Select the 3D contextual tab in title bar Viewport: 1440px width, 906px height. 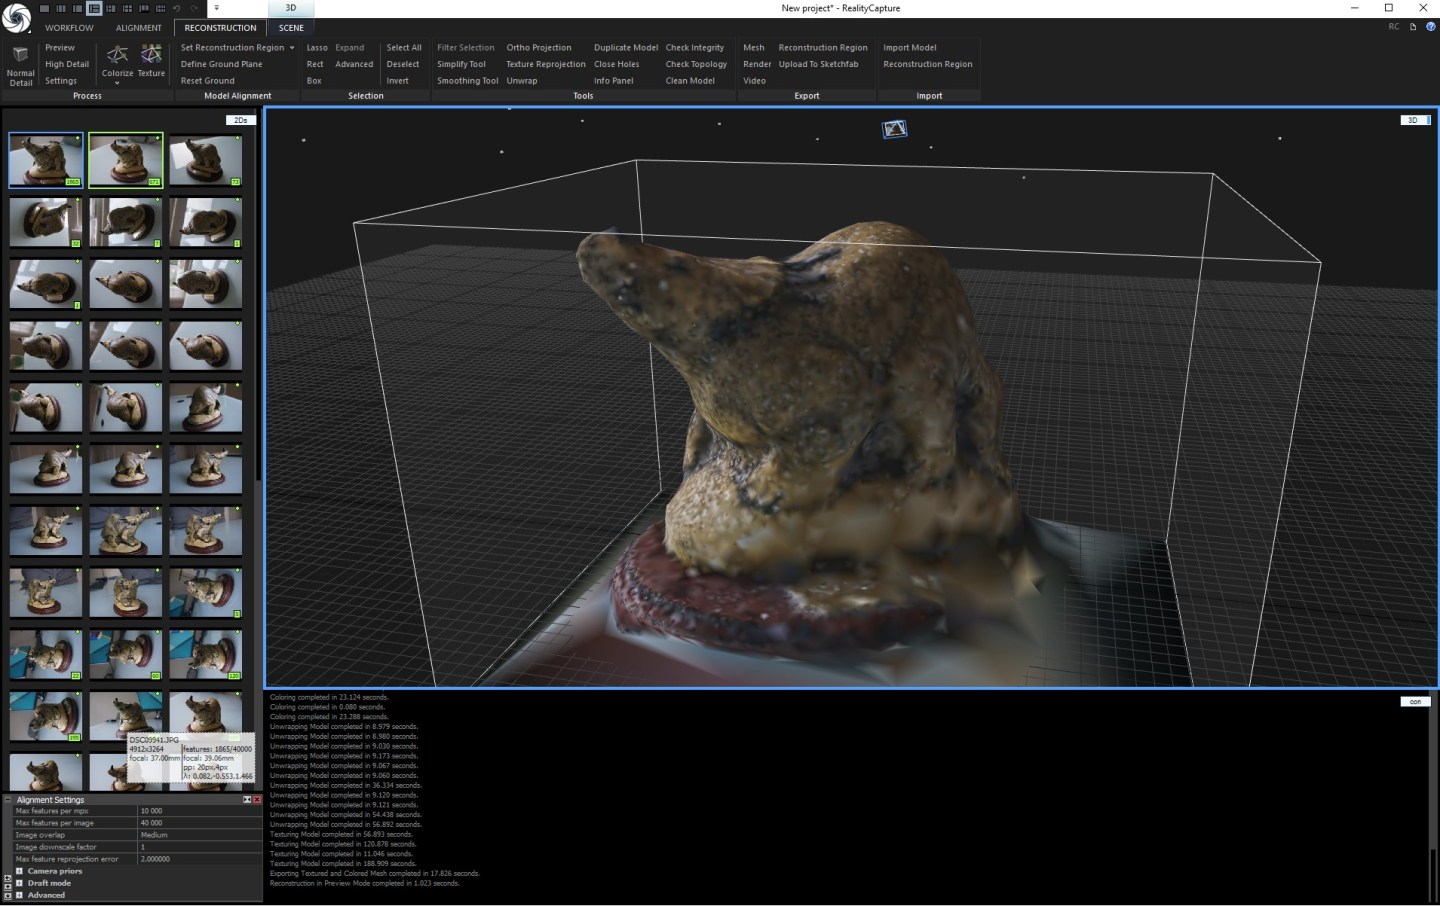pyautogui.click(x=291, y=8)
